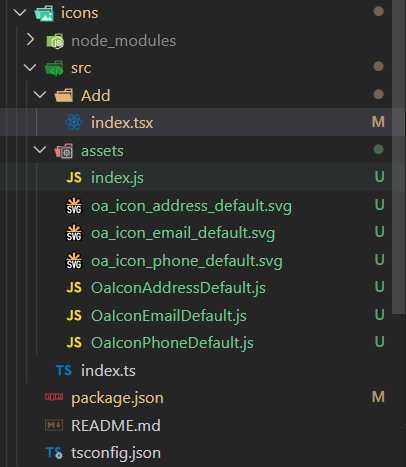
Task: Open OaIconAddressDefault.js file
Action: (x=178, y=288)
